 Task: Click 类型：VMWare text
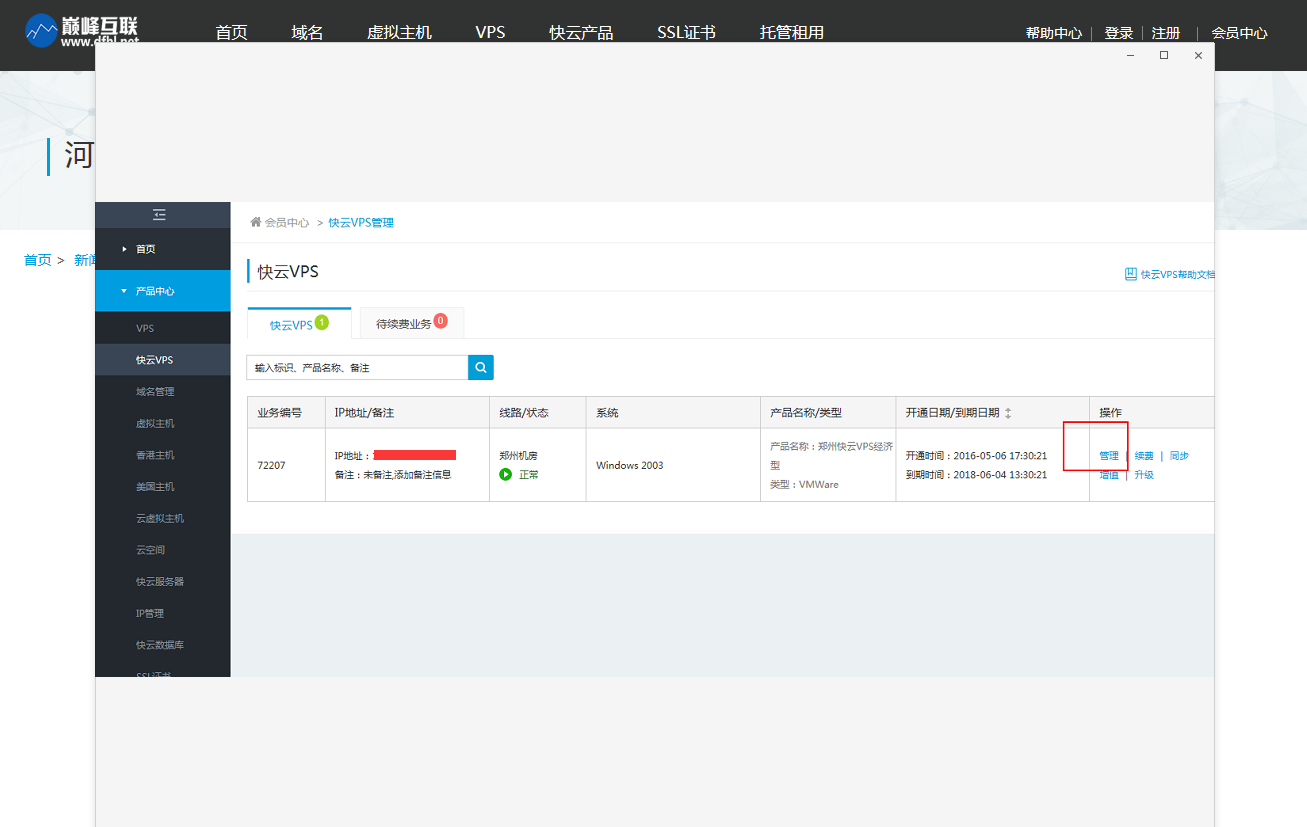coord(804,485)
